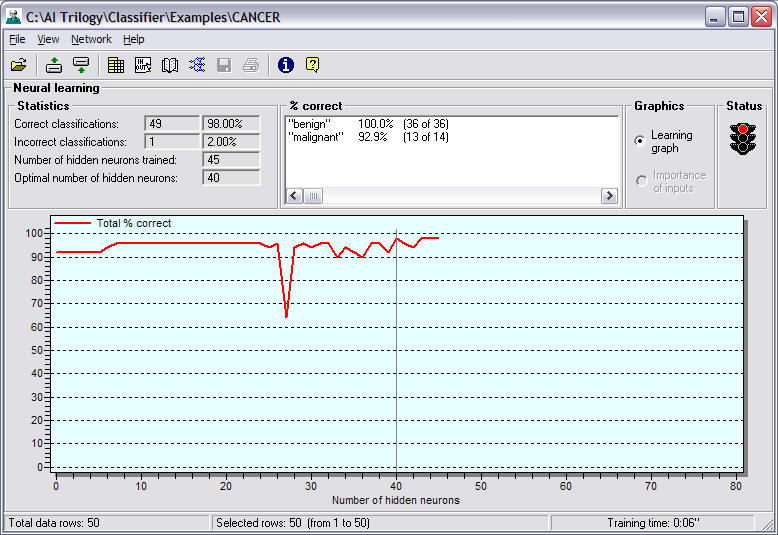Viewport: 778px width, 535px height.
Task: Click the application icon in title bar
Action: 13,17
